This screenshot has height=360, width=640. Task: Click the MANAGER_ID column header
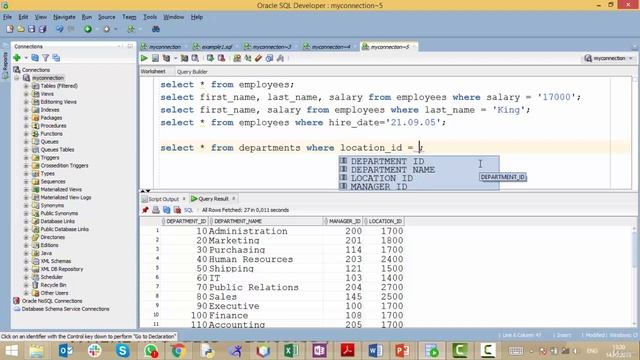pos(344,221)
